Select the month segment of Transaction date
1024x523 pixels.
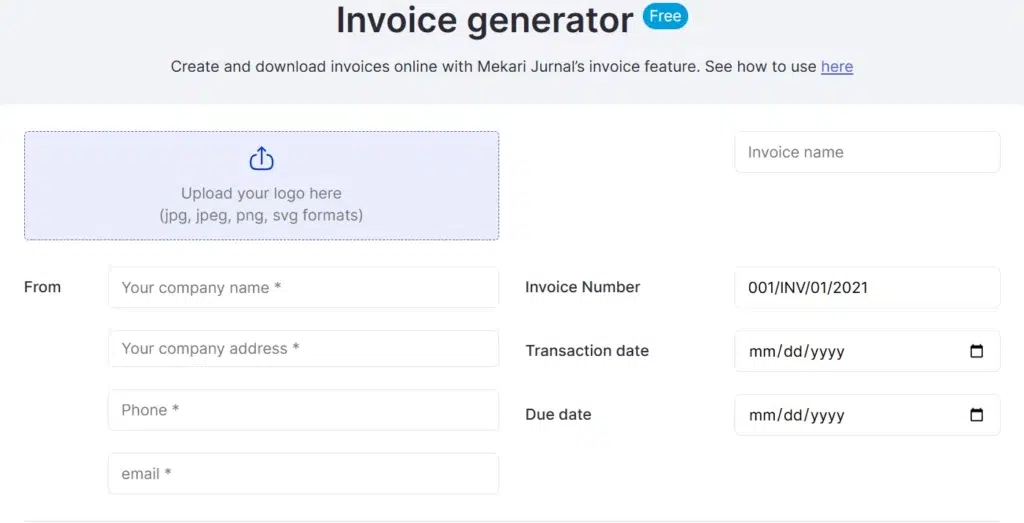coord(760,351)
